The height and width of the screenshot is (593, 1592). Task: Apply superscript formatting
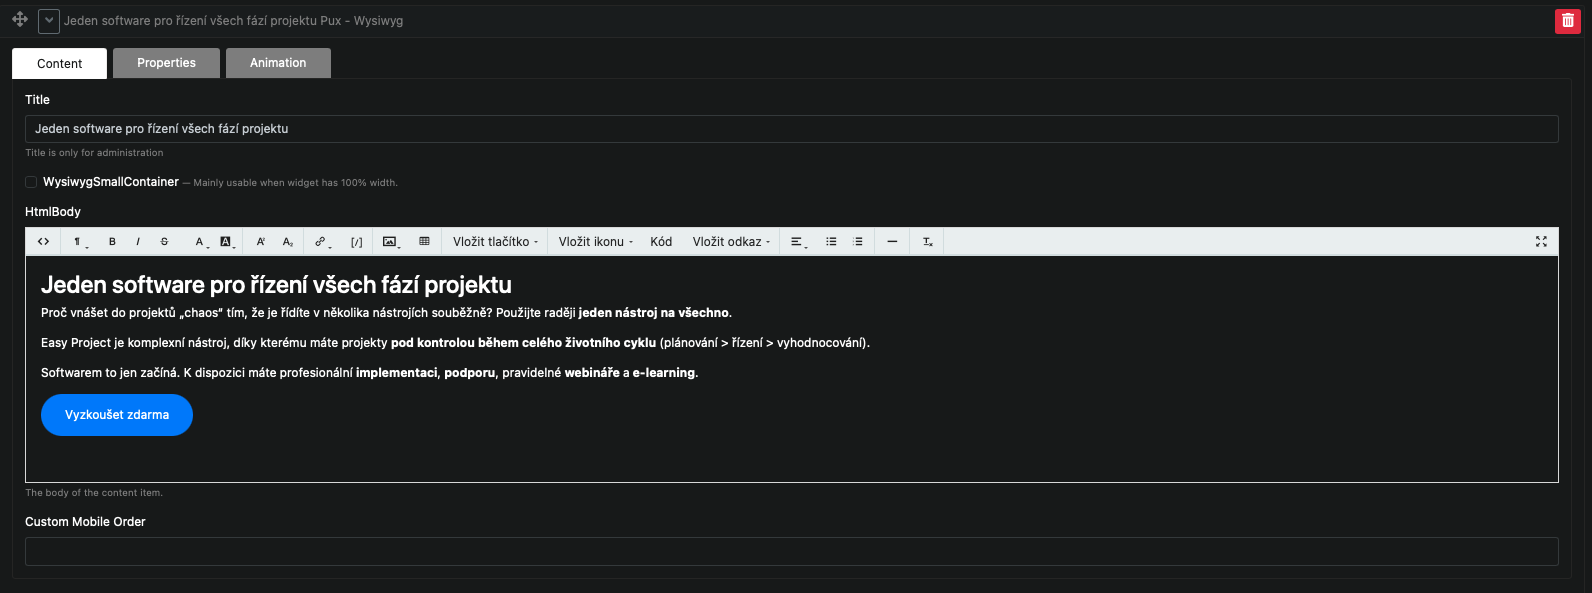[261, 242]
